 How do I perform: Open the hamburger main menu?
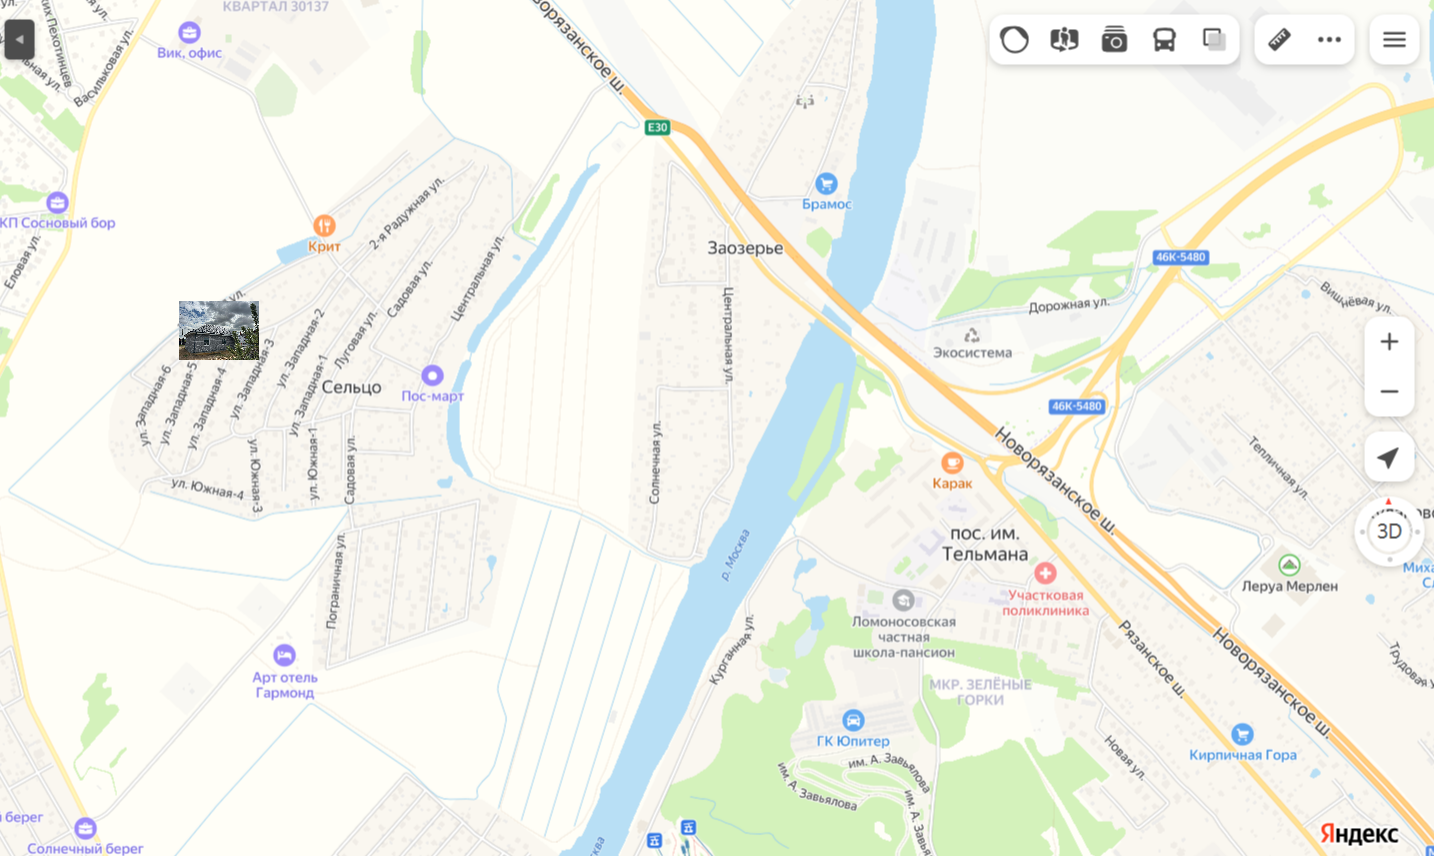[x=1394, y=40]
